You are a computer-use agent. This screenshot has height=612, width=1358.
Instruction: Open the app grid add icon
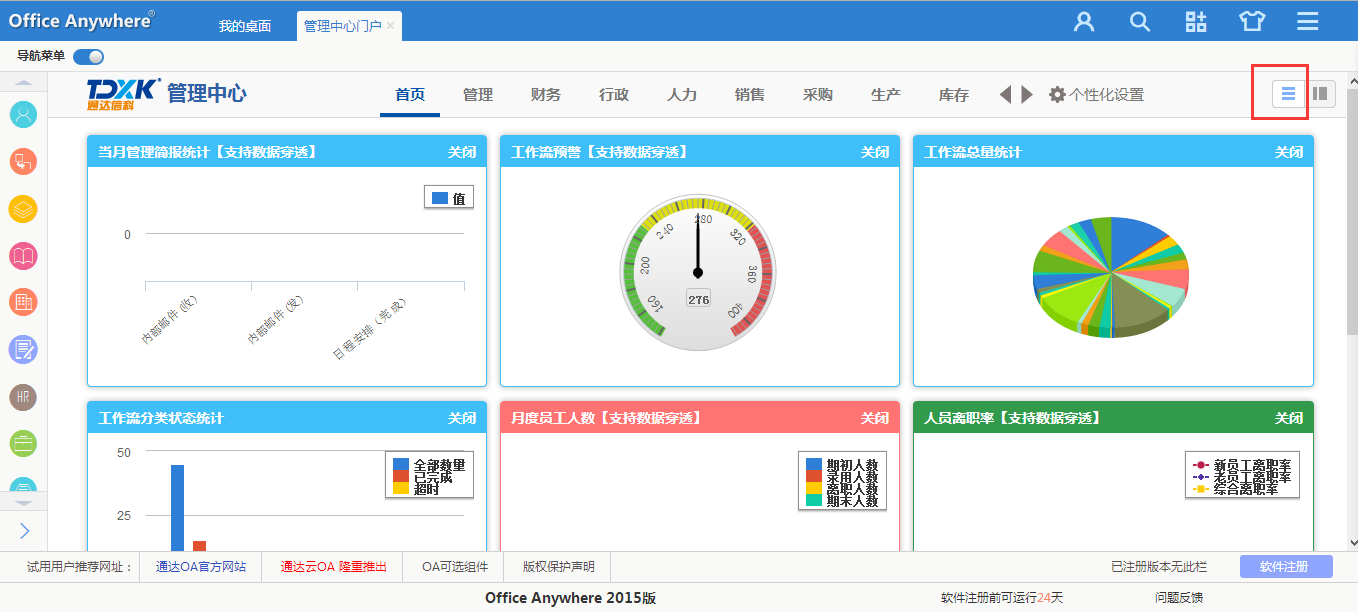1196,22
